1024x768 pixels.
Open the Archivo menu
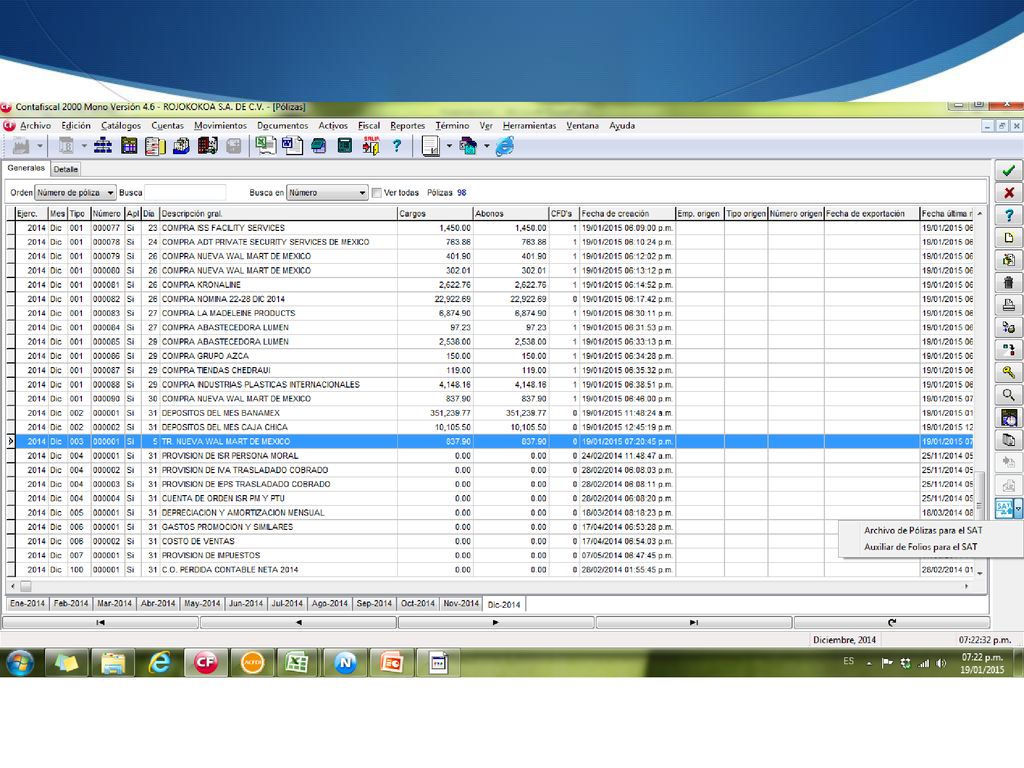35,125
